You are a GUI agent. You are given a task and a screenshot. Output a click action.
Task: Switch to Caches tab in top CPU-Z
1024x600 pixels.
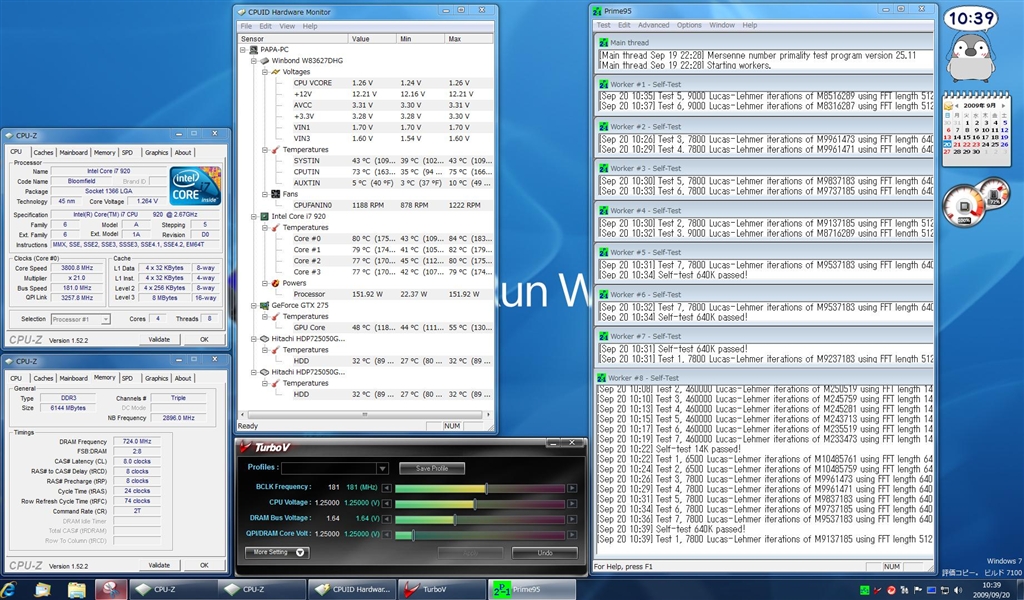point(43,152)
